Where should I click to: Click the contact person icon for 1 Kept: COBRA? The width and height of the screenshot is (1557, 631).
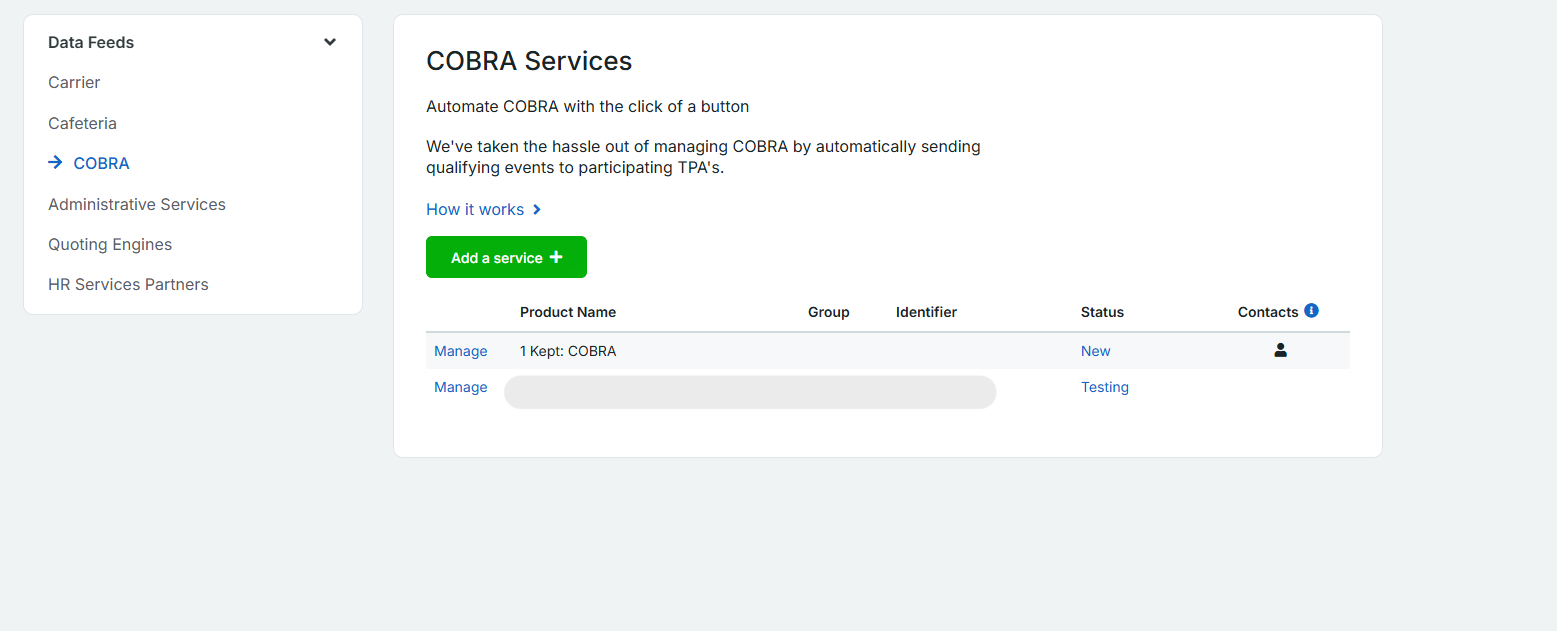[1280, 350]
